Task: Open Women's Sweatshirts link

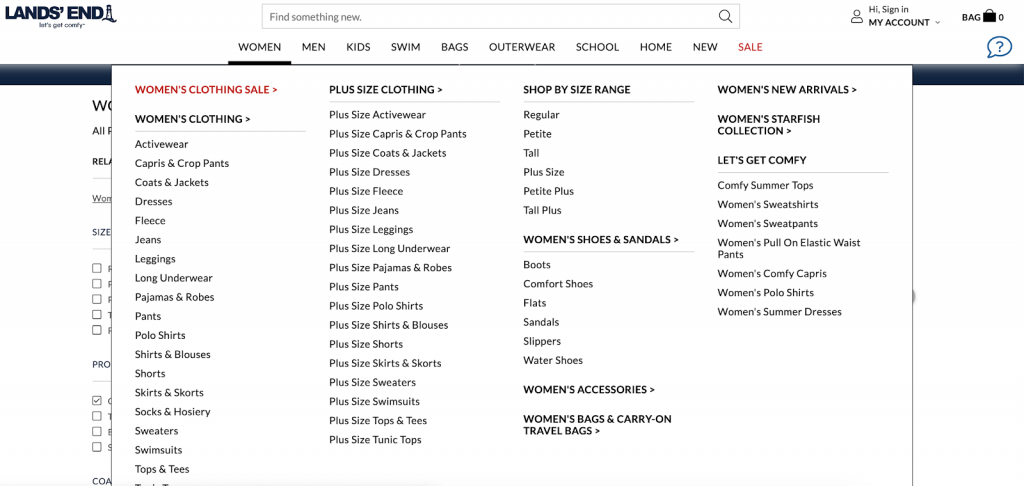Action: point(767,204)
